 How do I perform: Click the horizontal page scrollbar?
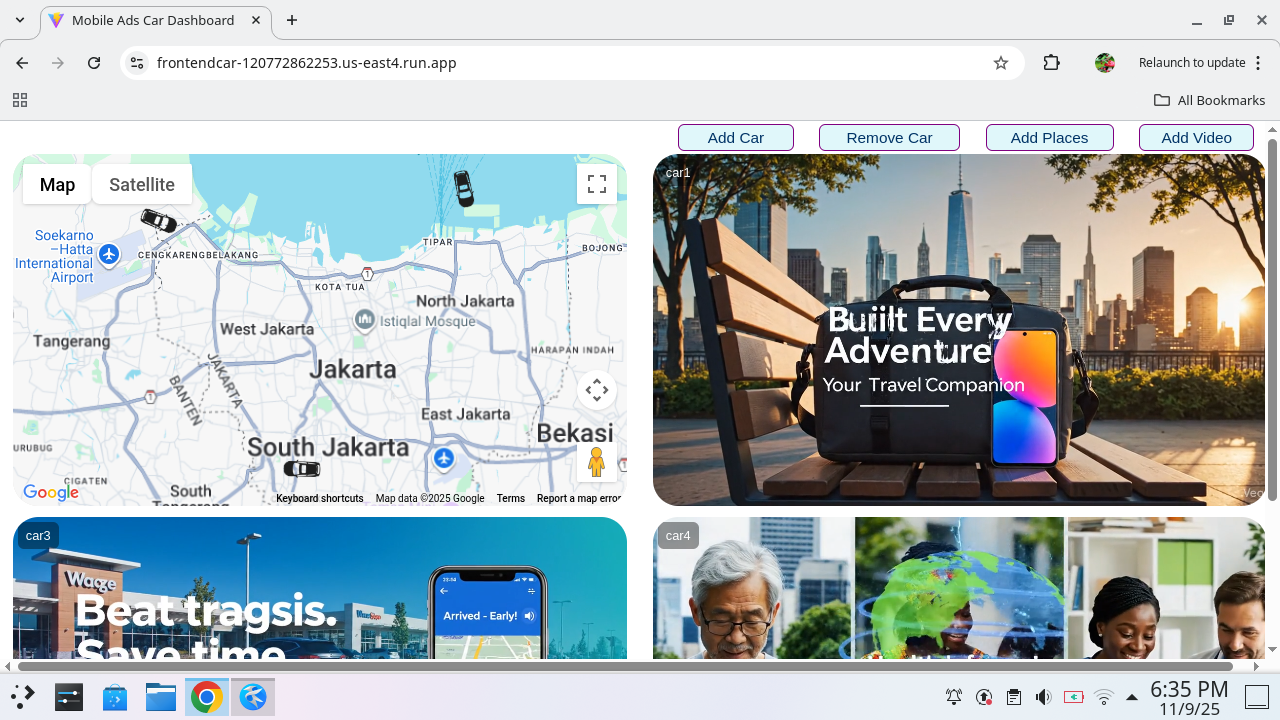click(625, 666)
